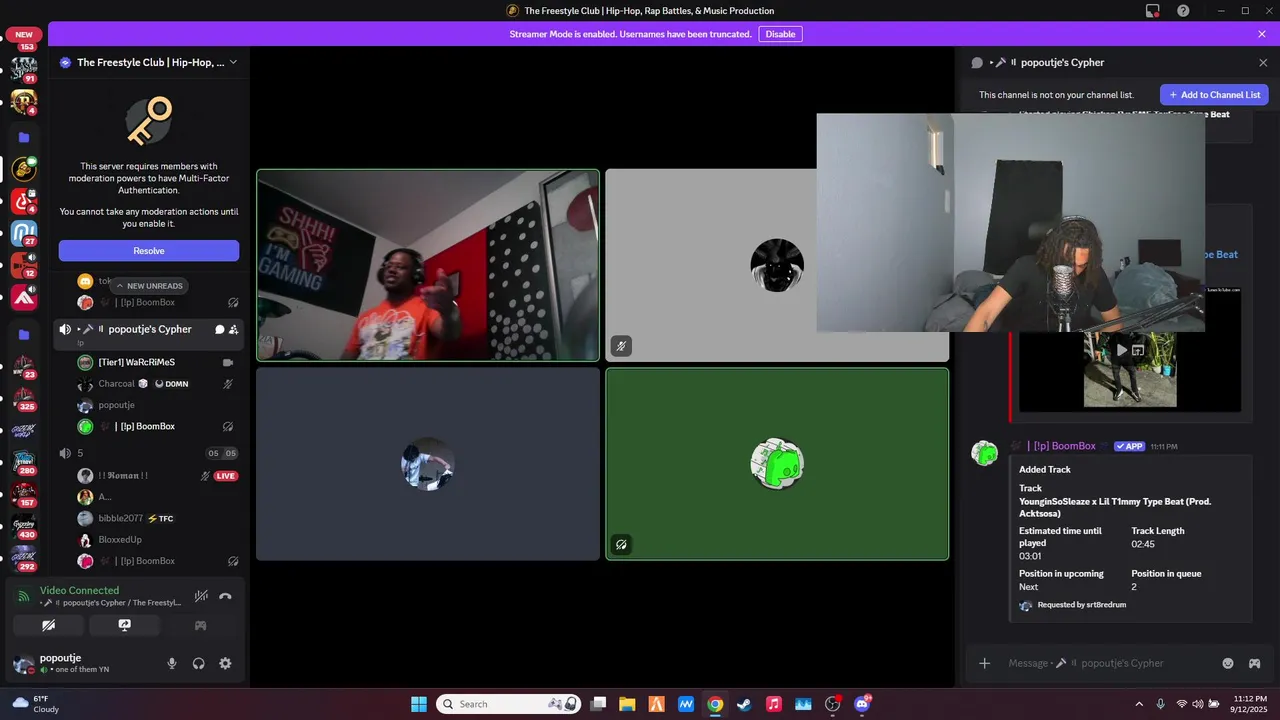Select BloxxedUp voice member
The height and width of the screenshot is (720, 1280).
tap(158, 540)
